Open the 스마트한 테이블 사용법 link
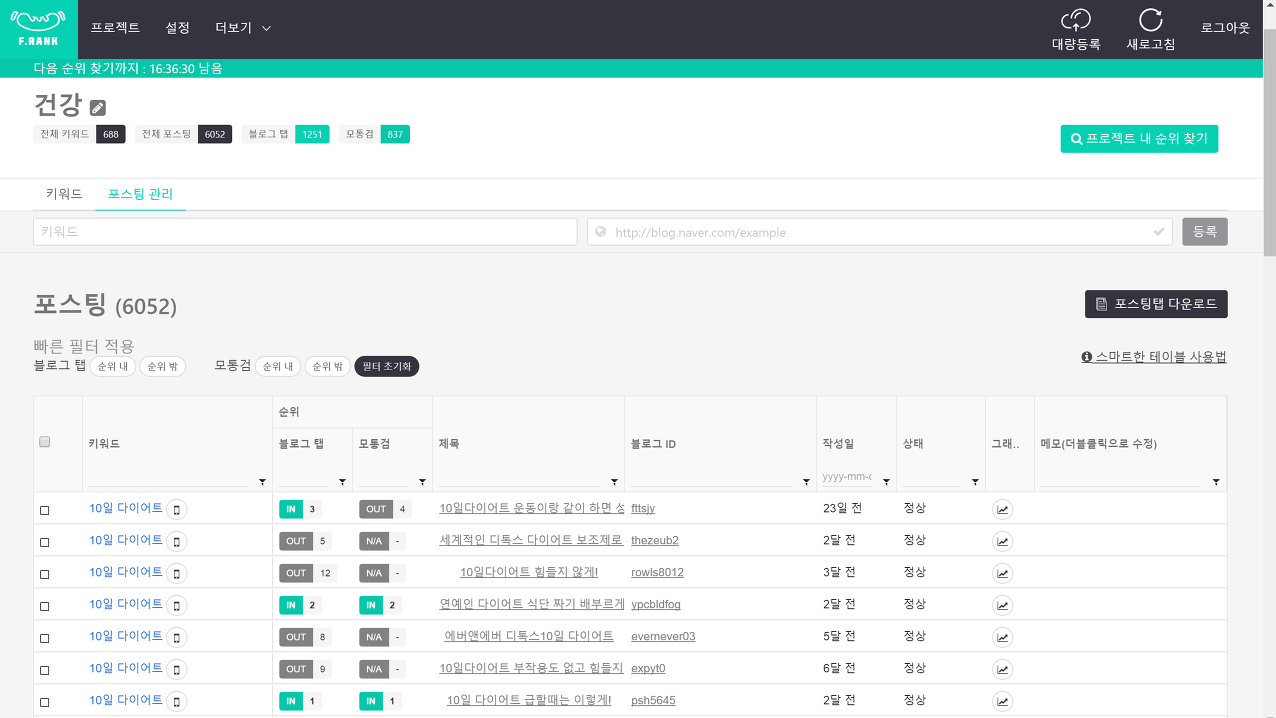Viewport: 1276px width, 718px height. point(1154,357)
